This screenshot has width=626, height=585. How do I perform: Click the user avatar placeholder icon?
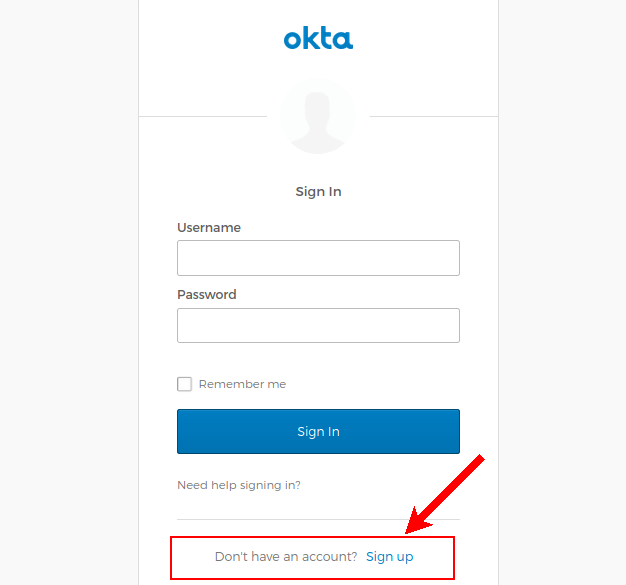pyautogui.click(x=318, y=117)
